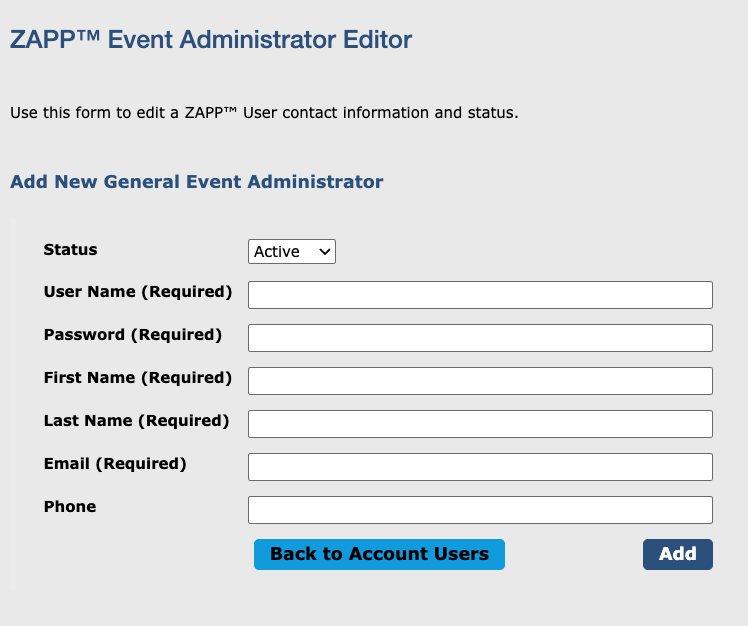Click the Last Name (Required) label
The height and width of the screenshot is (626, 748).
point(136,420)
